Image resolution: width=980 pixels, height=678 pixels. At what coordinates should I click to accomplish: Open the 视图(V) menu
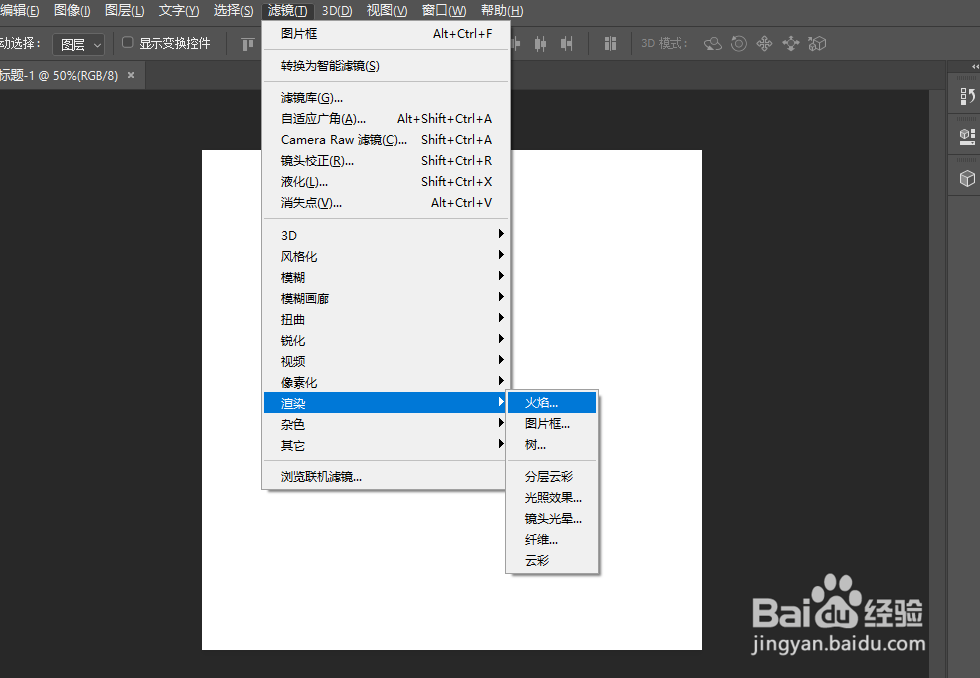coord(387,11)
